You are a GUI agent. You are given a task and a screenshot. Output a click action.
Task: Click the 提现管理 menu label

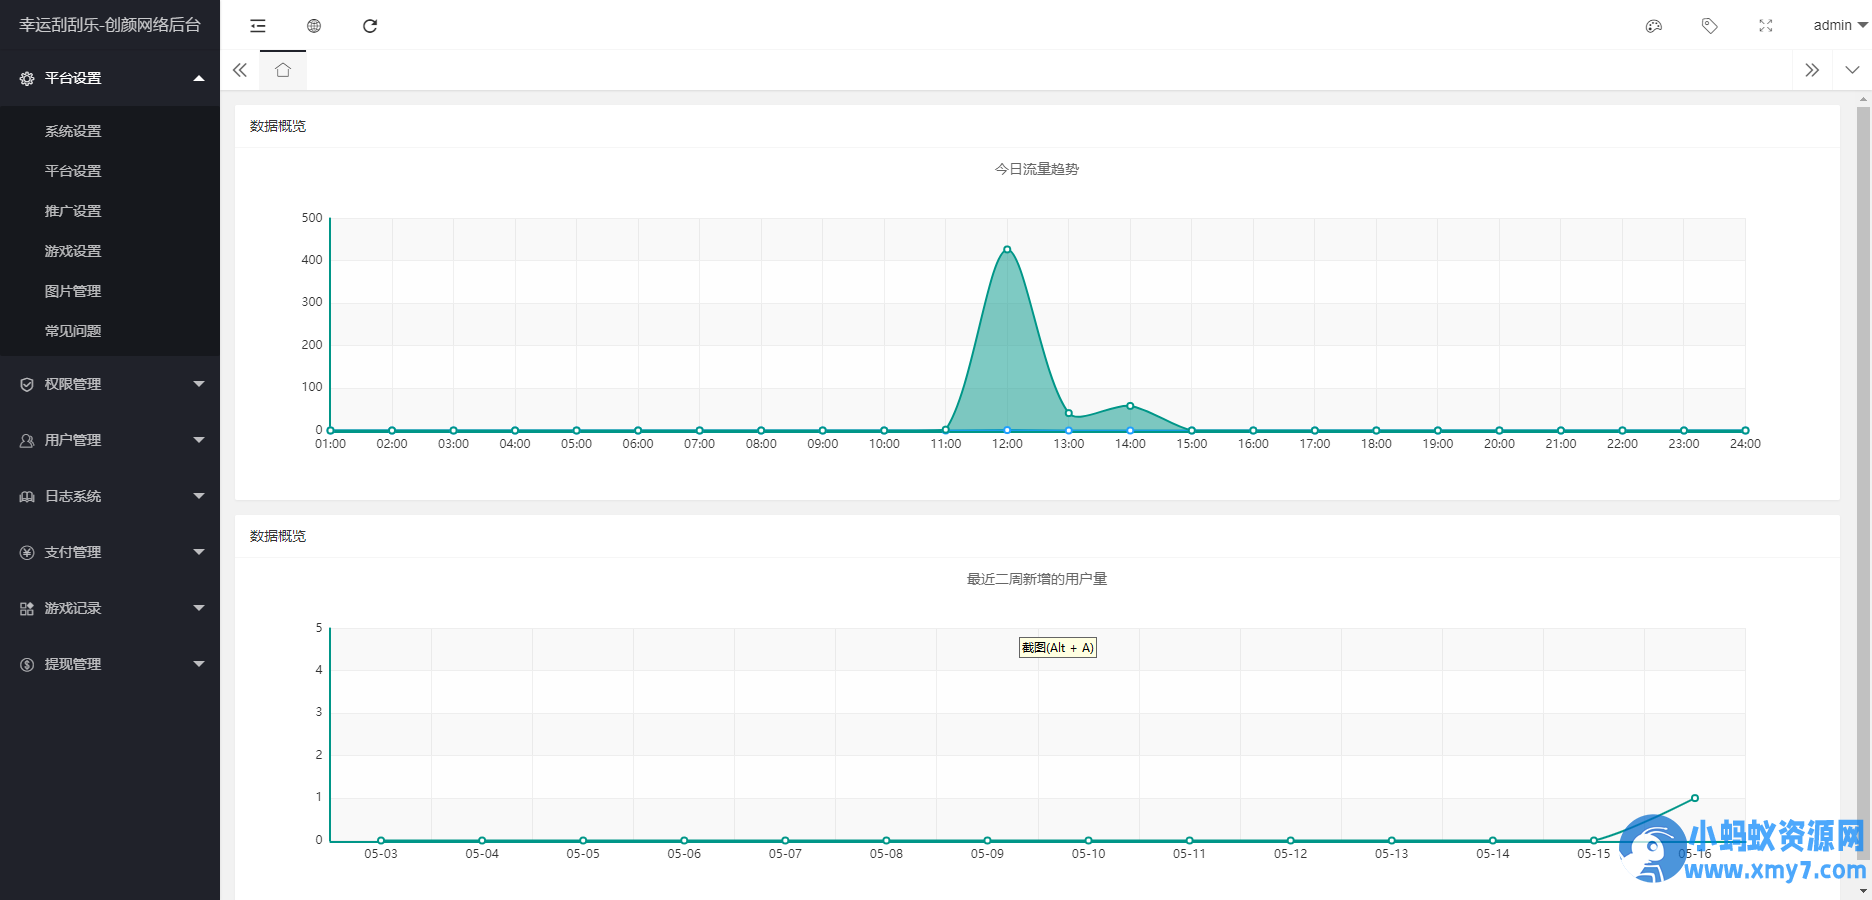pyautogui.click(x=73, y=664)
